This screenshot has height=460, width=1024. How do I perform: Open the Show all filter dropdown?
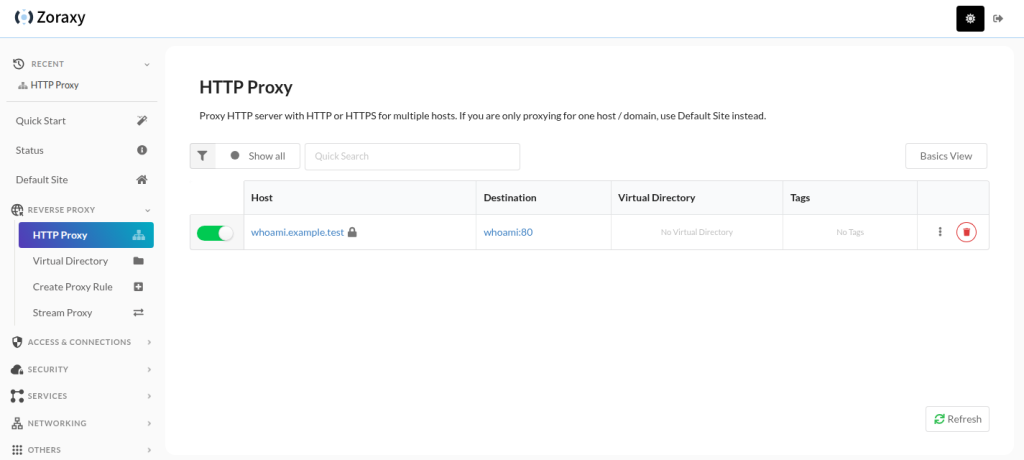click(258, 156)
